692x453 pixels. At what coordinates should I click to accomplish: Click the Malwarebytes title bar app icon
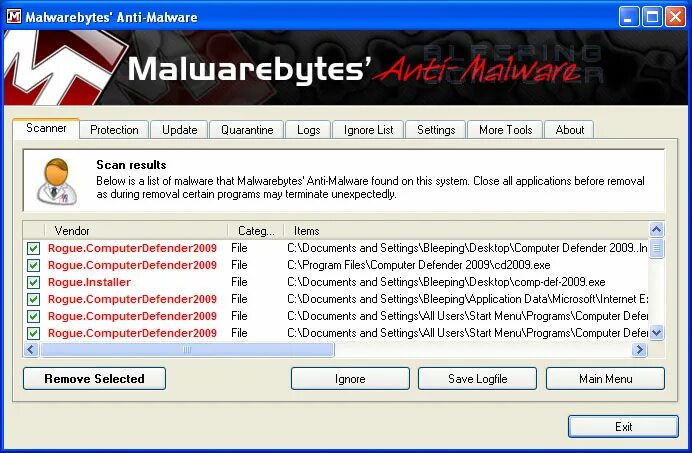click(14, 16)
